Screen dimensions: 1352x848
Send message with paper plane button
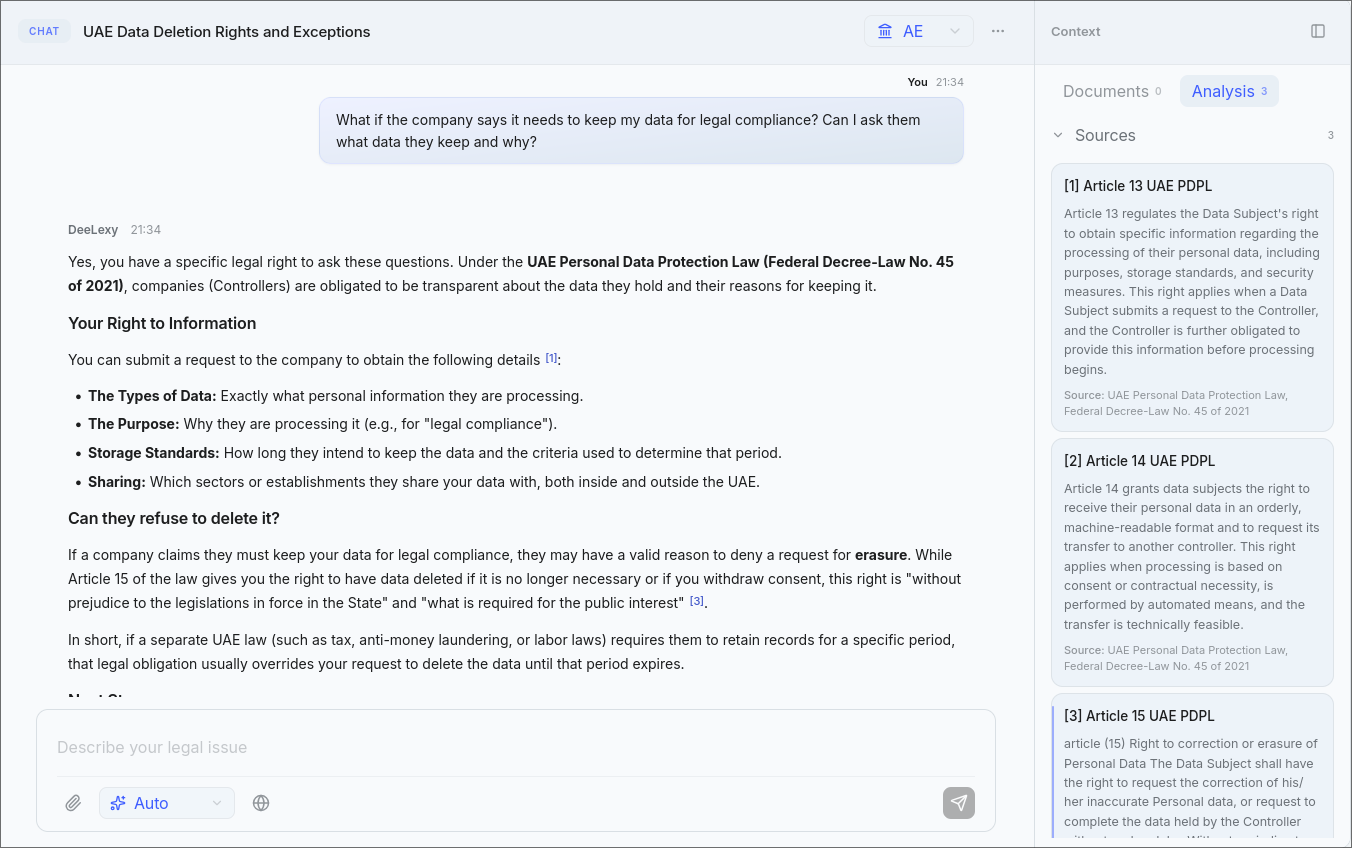point(959,803)
